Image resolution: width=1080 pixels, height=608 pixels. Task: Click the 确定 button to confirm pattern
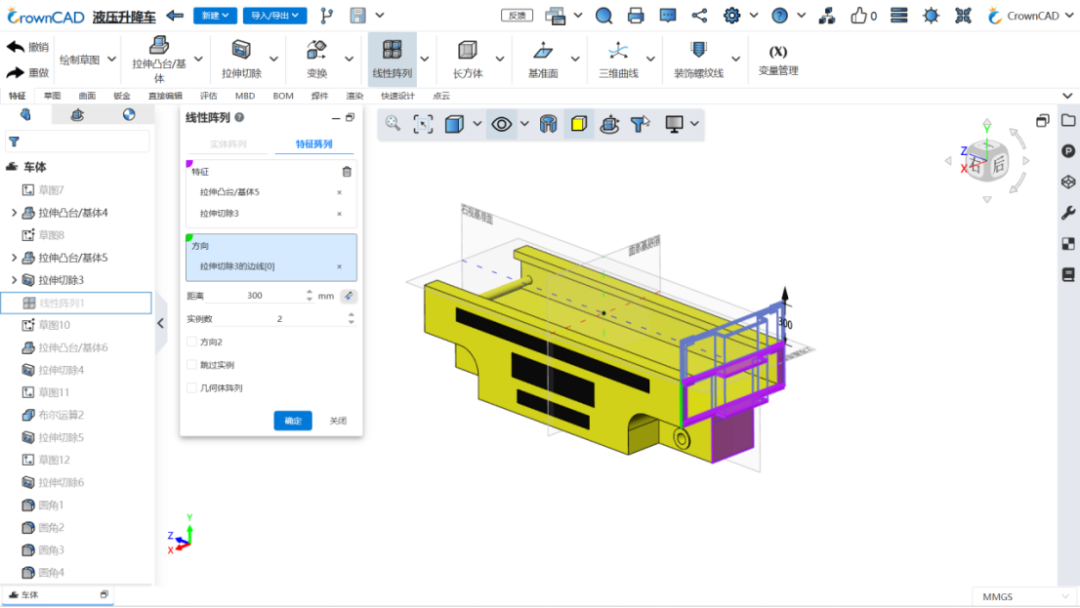point(292,420)
